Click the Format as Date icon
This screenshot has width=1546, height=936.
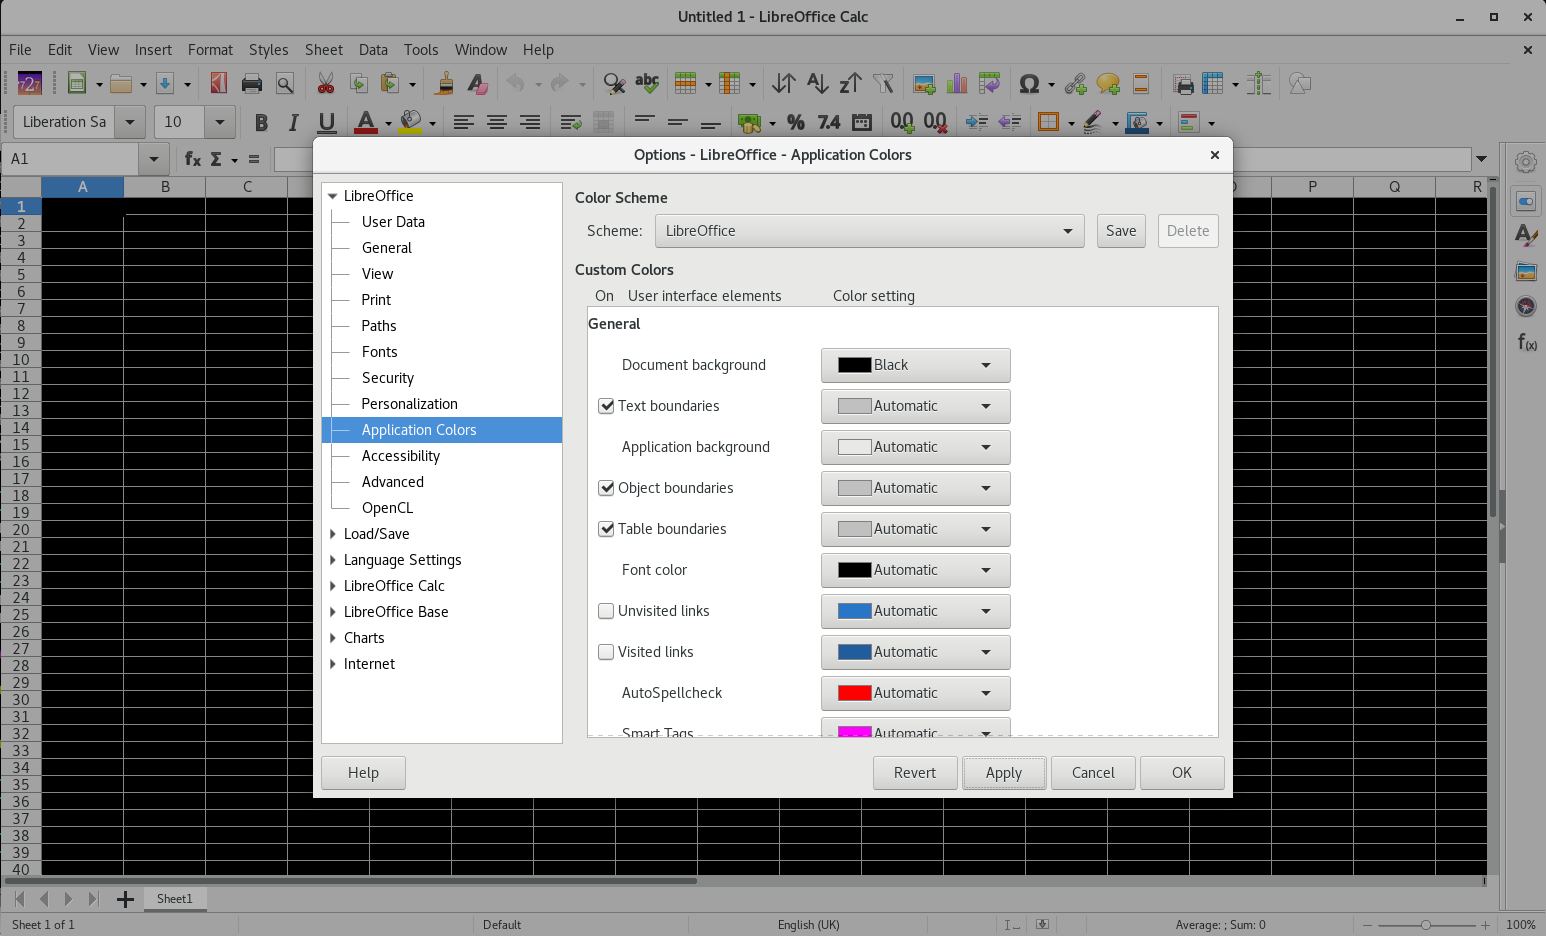pos(862,122)
